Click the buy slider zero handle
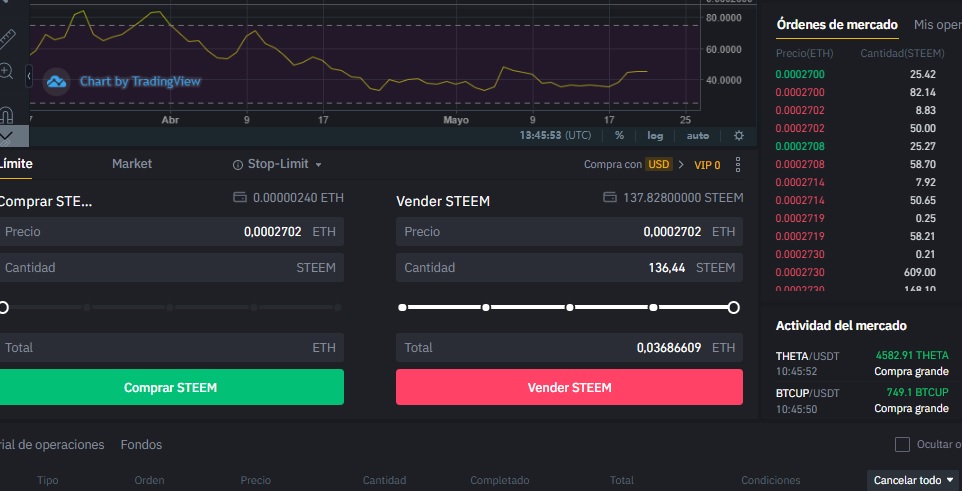 (4, 307)
